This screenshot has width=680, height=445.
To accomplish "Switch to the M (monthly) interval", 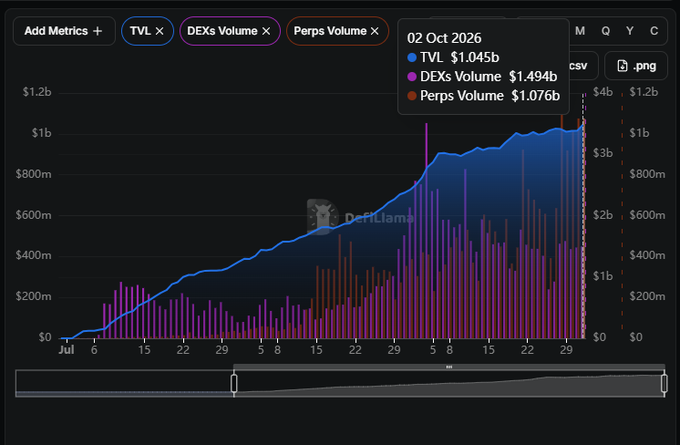I will [x=580, y=31].
